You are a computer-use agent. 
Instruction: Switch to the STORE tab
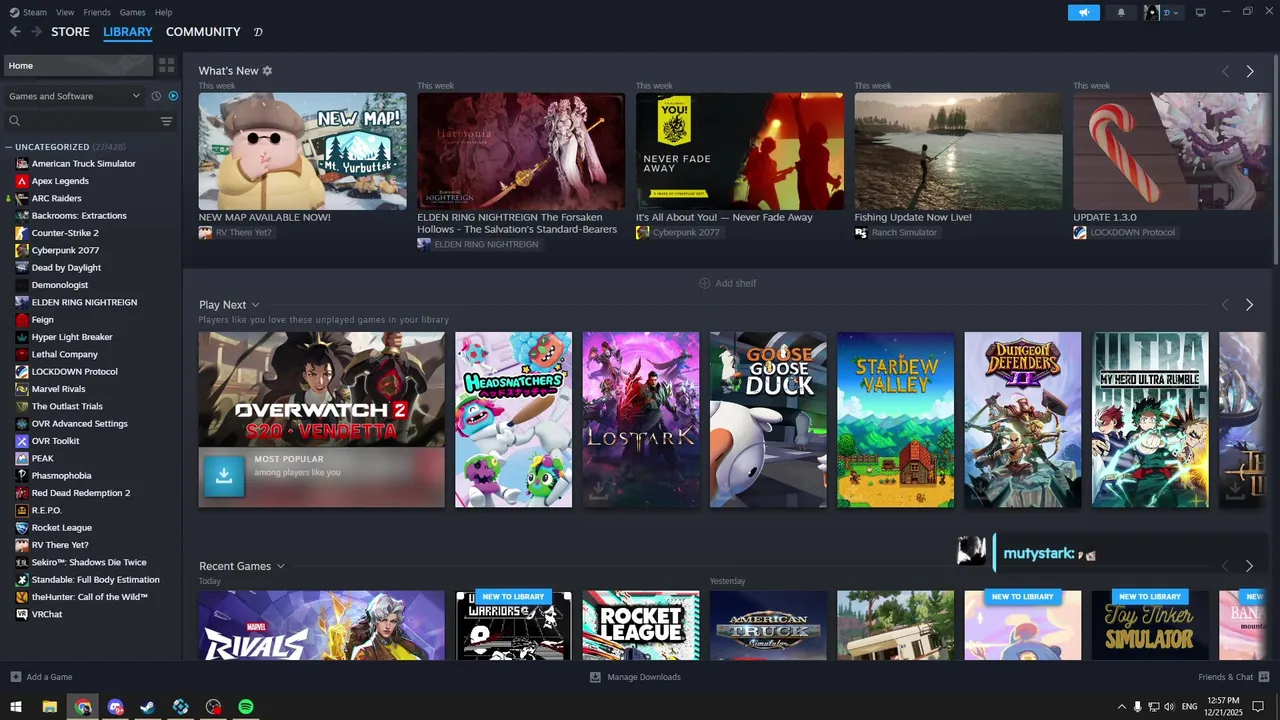coord(70,32)
